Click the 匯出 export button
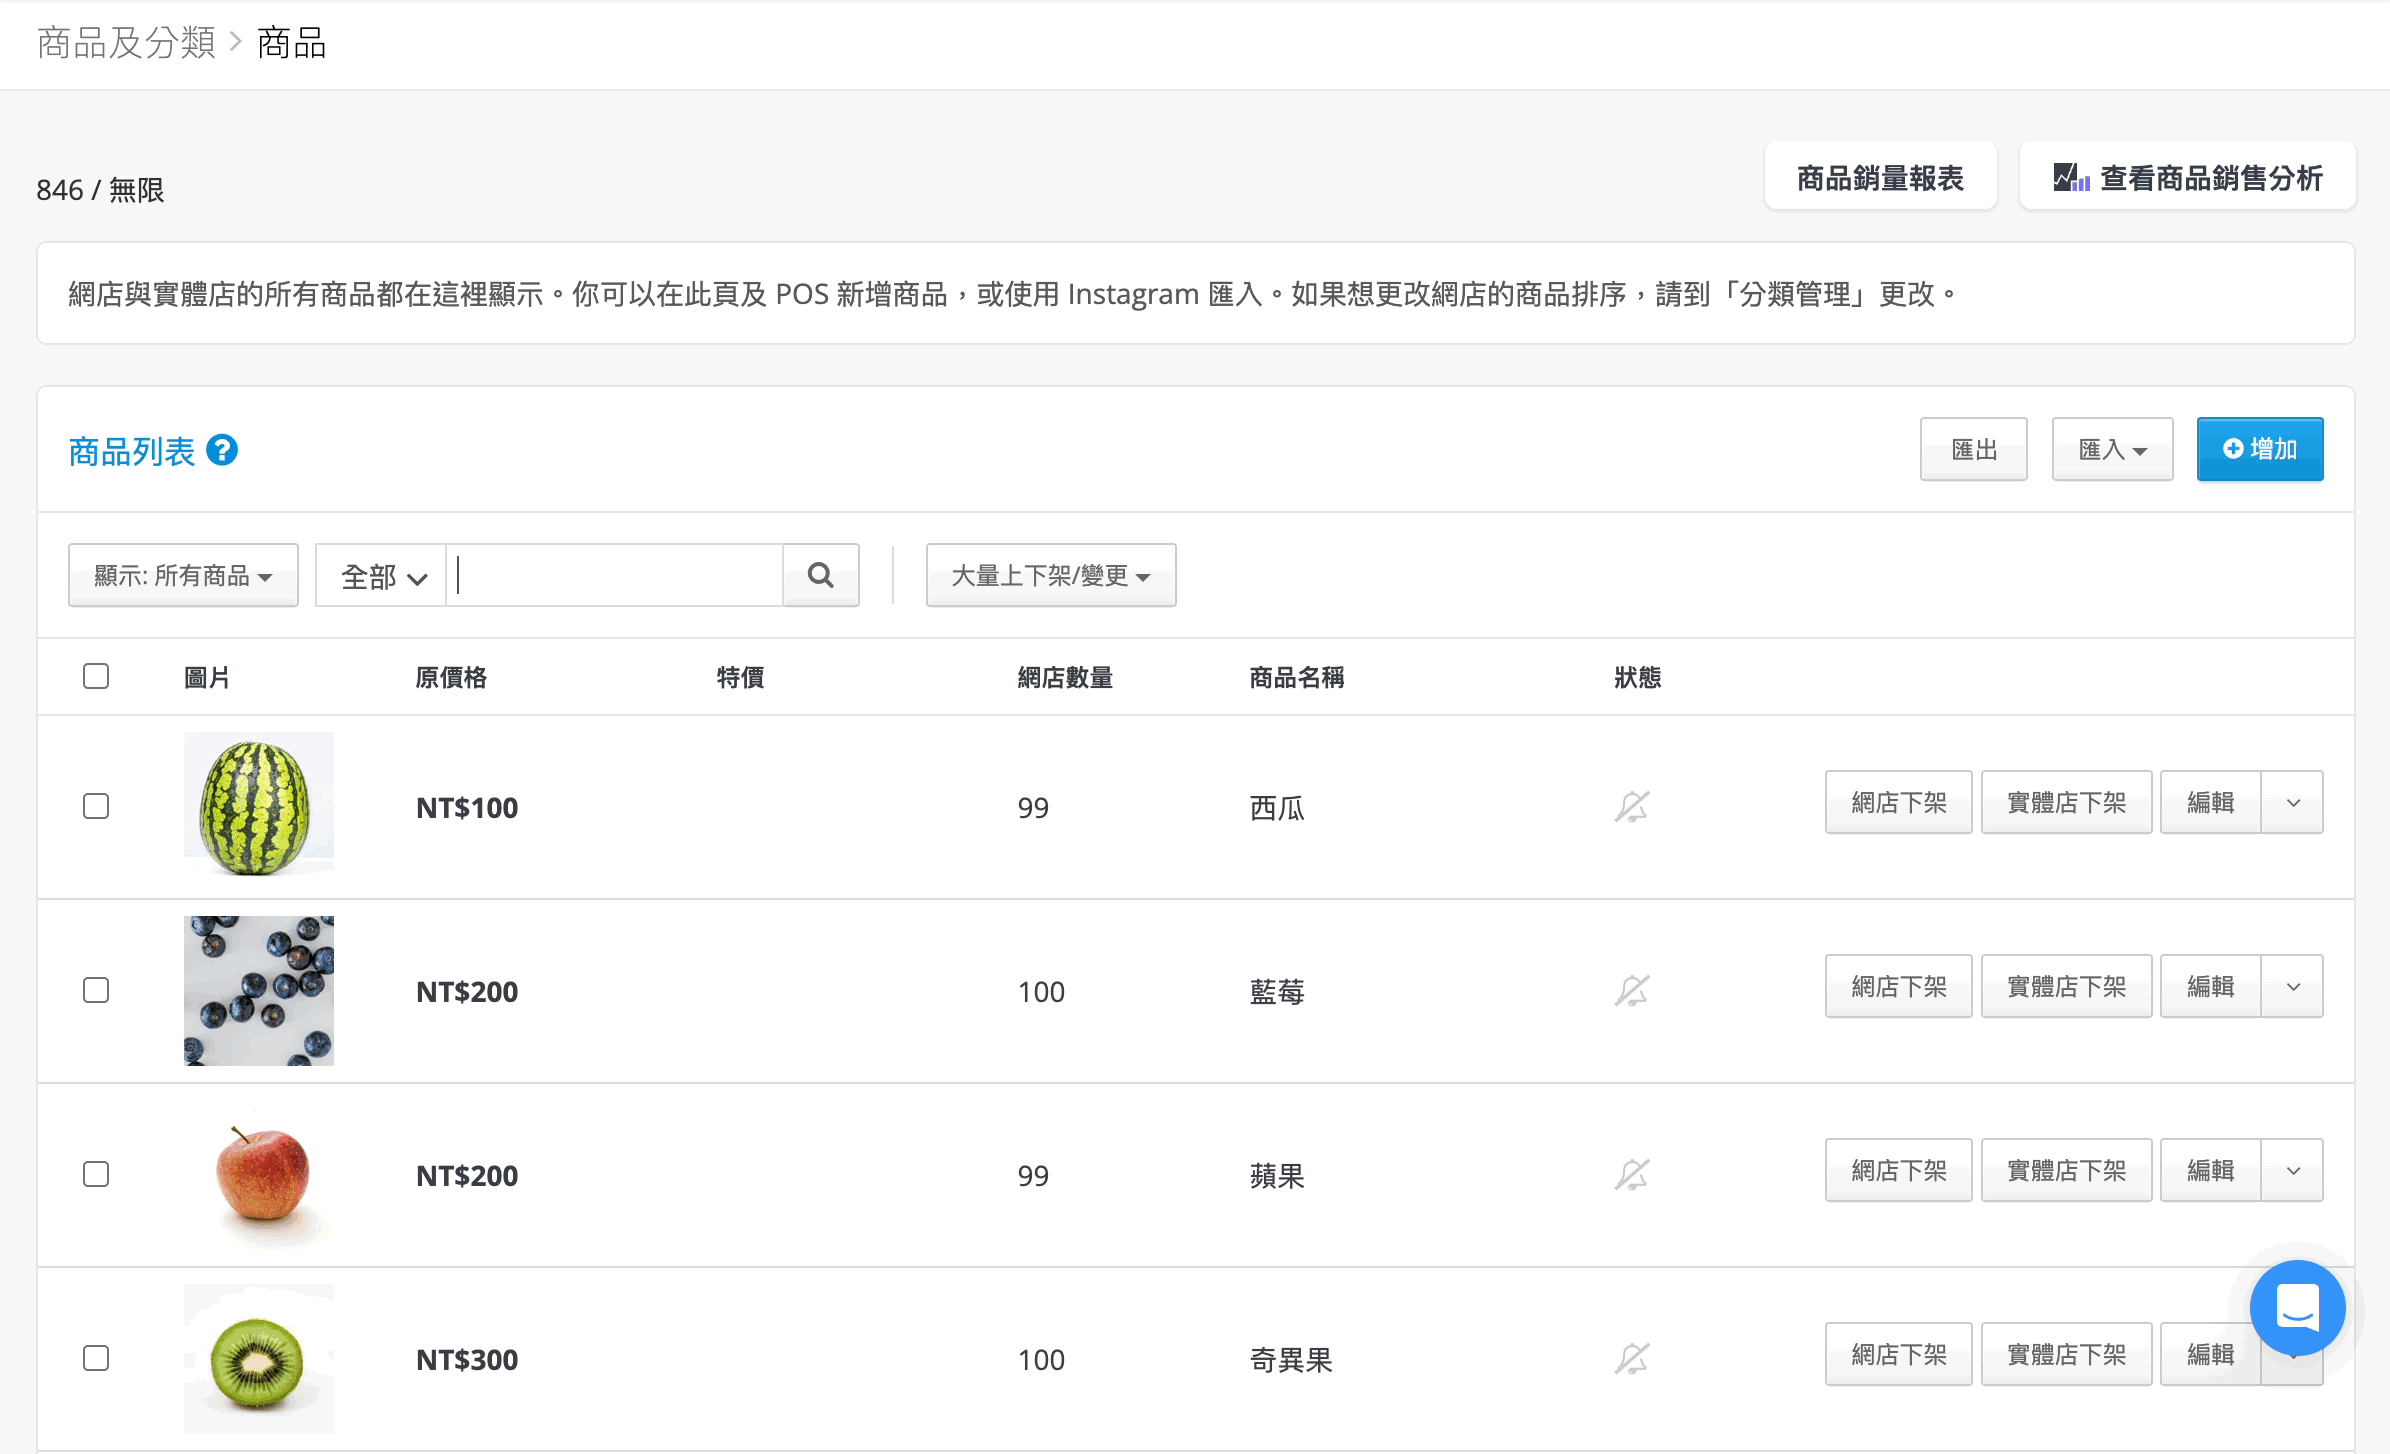Viewport: 2390px width, 1454px height. pyautogui.click(x=1973, y=449)
